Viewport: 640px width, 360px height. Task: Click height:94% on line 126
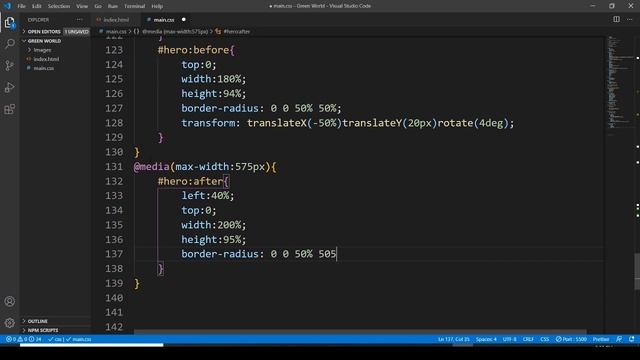214,93
